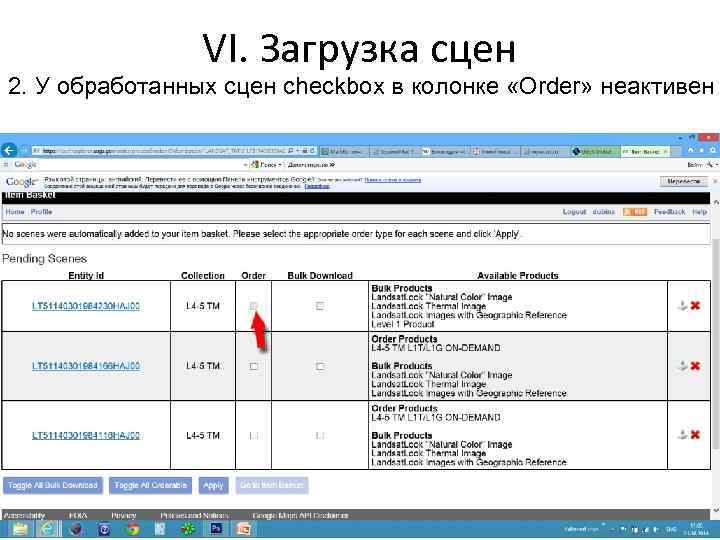Screen dimensions: 720x540
Task: Delete scene LT51140301984118HAJ00 using the red X
Action: pos(695,435)
